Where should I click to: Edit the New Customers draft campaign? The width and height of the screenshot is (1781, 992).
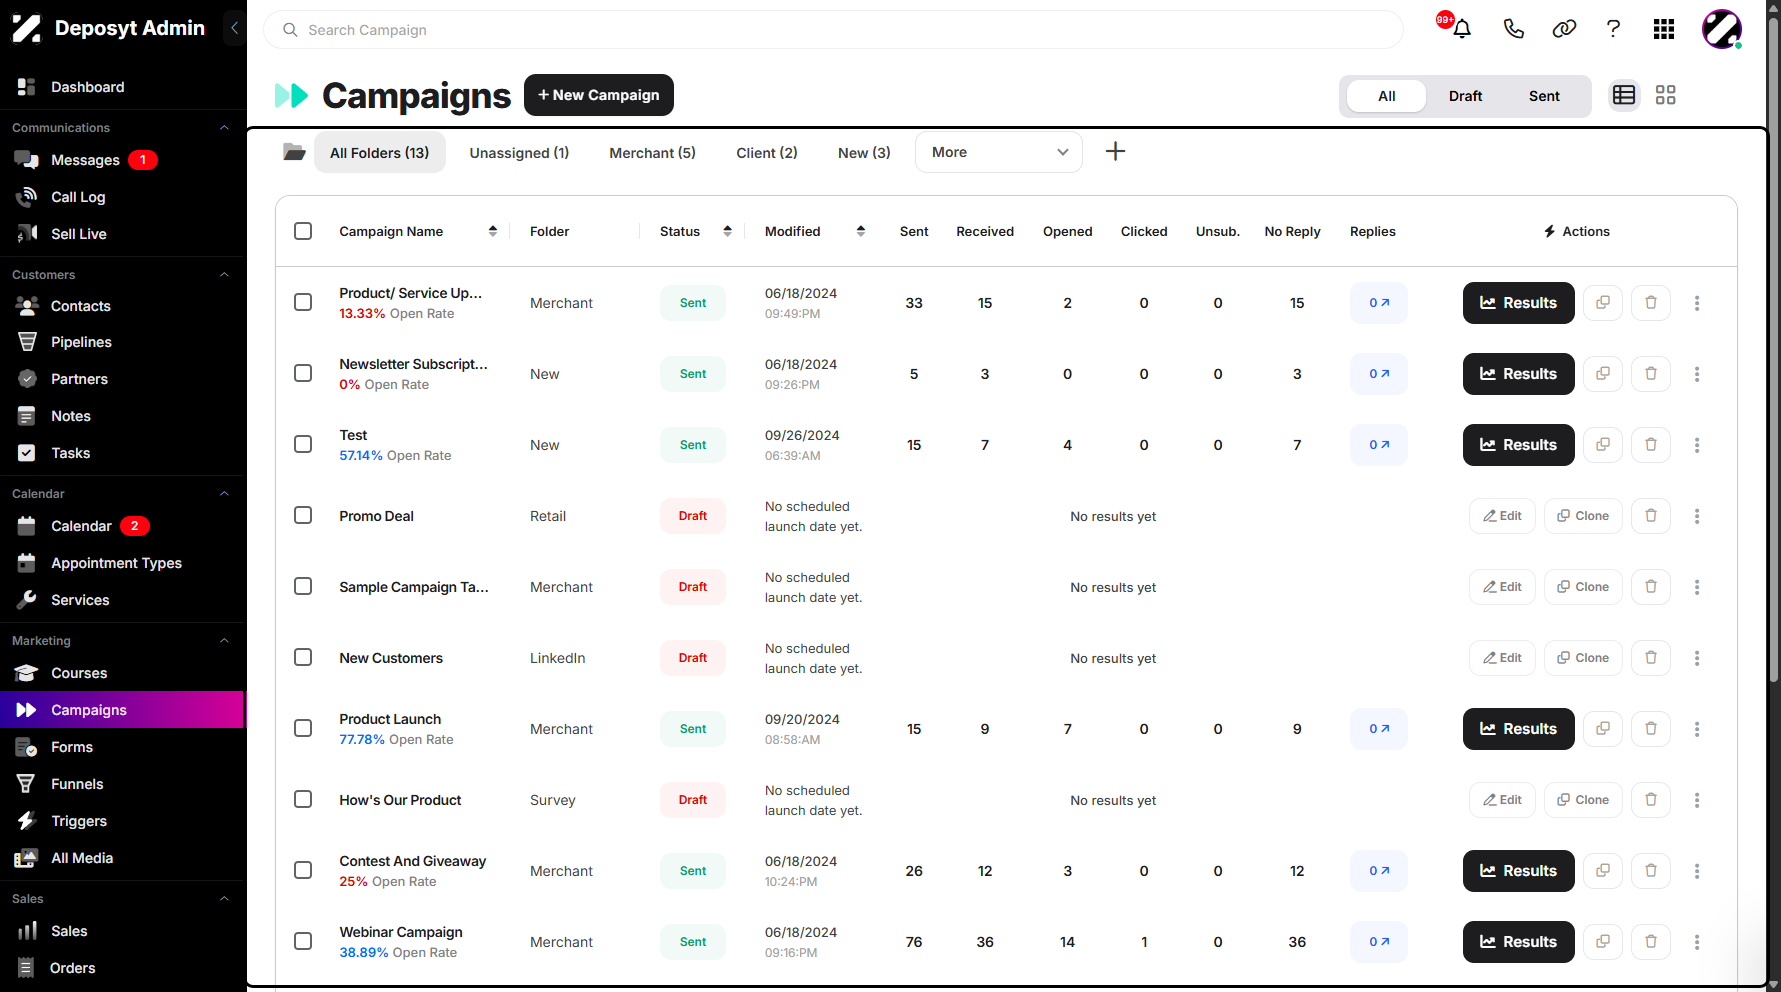[x=1502, y=658]
